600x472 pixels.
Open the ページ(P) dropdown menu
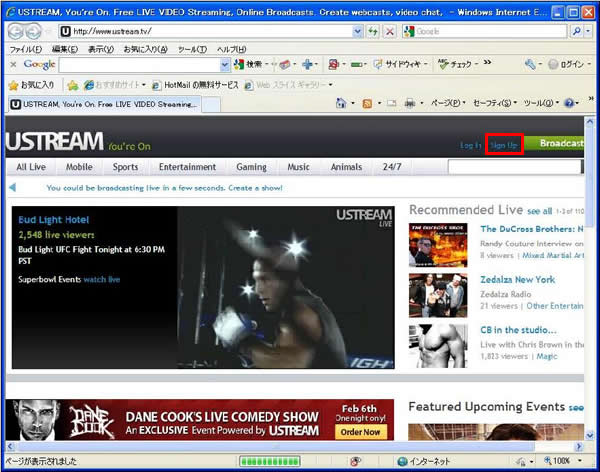pos(448,103)
